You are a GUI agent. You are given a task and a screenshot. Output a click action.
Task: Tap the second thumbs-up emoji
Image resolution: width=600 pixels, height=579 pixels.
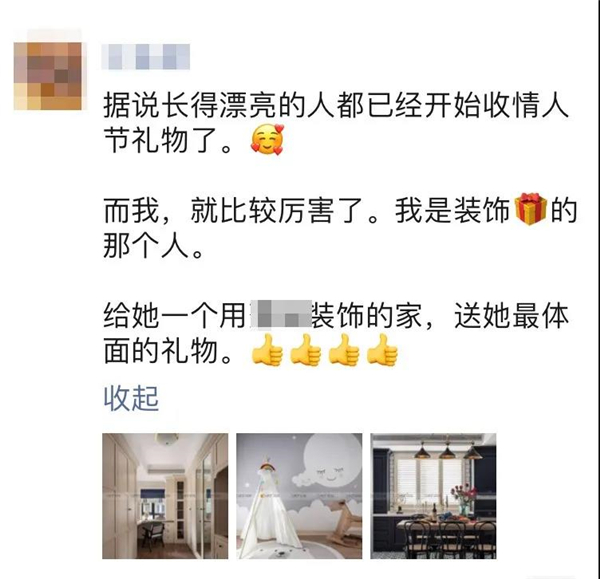tap(305, 350)
